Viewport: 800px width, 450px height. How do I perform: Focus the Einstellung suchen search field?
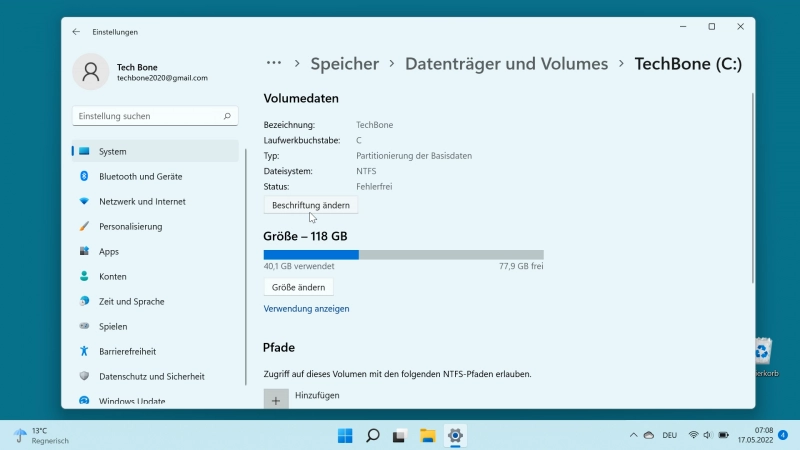[155, 116]
